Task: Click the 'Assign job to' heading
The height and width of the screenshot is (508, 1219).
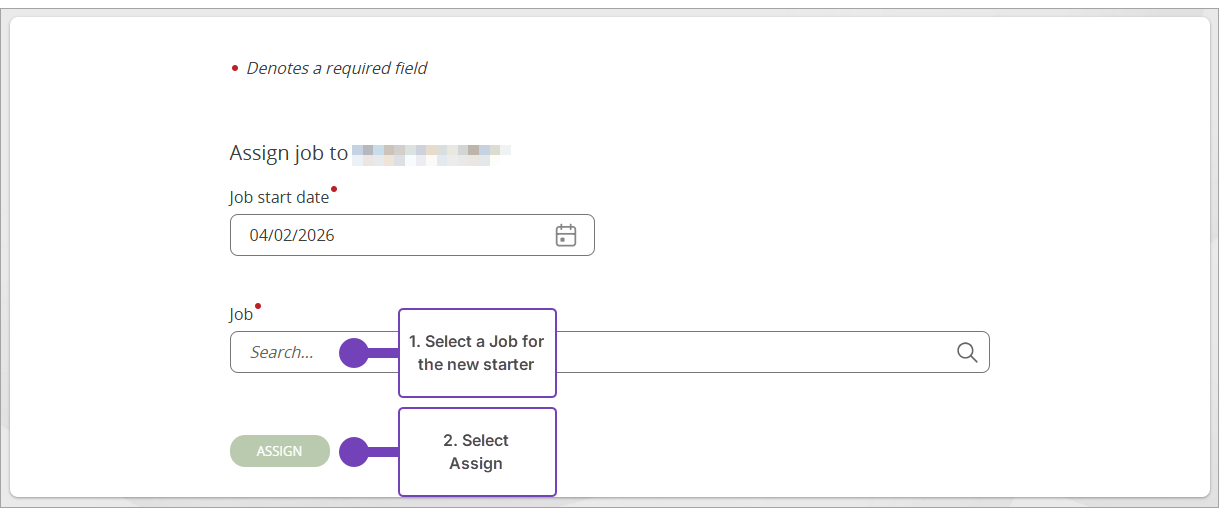Action: coord(289,153)
